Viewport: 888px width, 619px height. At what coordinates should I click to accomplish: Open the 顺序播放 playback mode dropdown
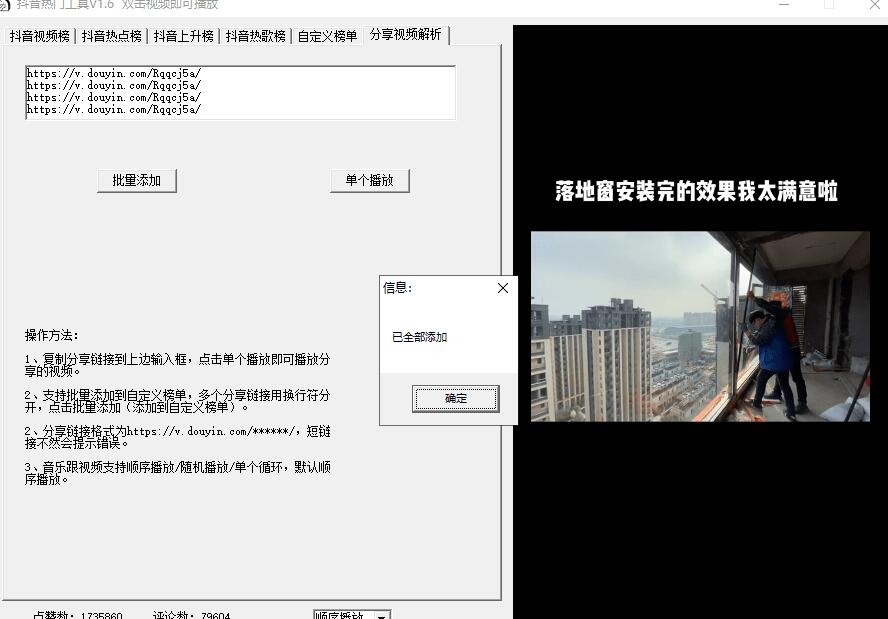click(351, 615)
